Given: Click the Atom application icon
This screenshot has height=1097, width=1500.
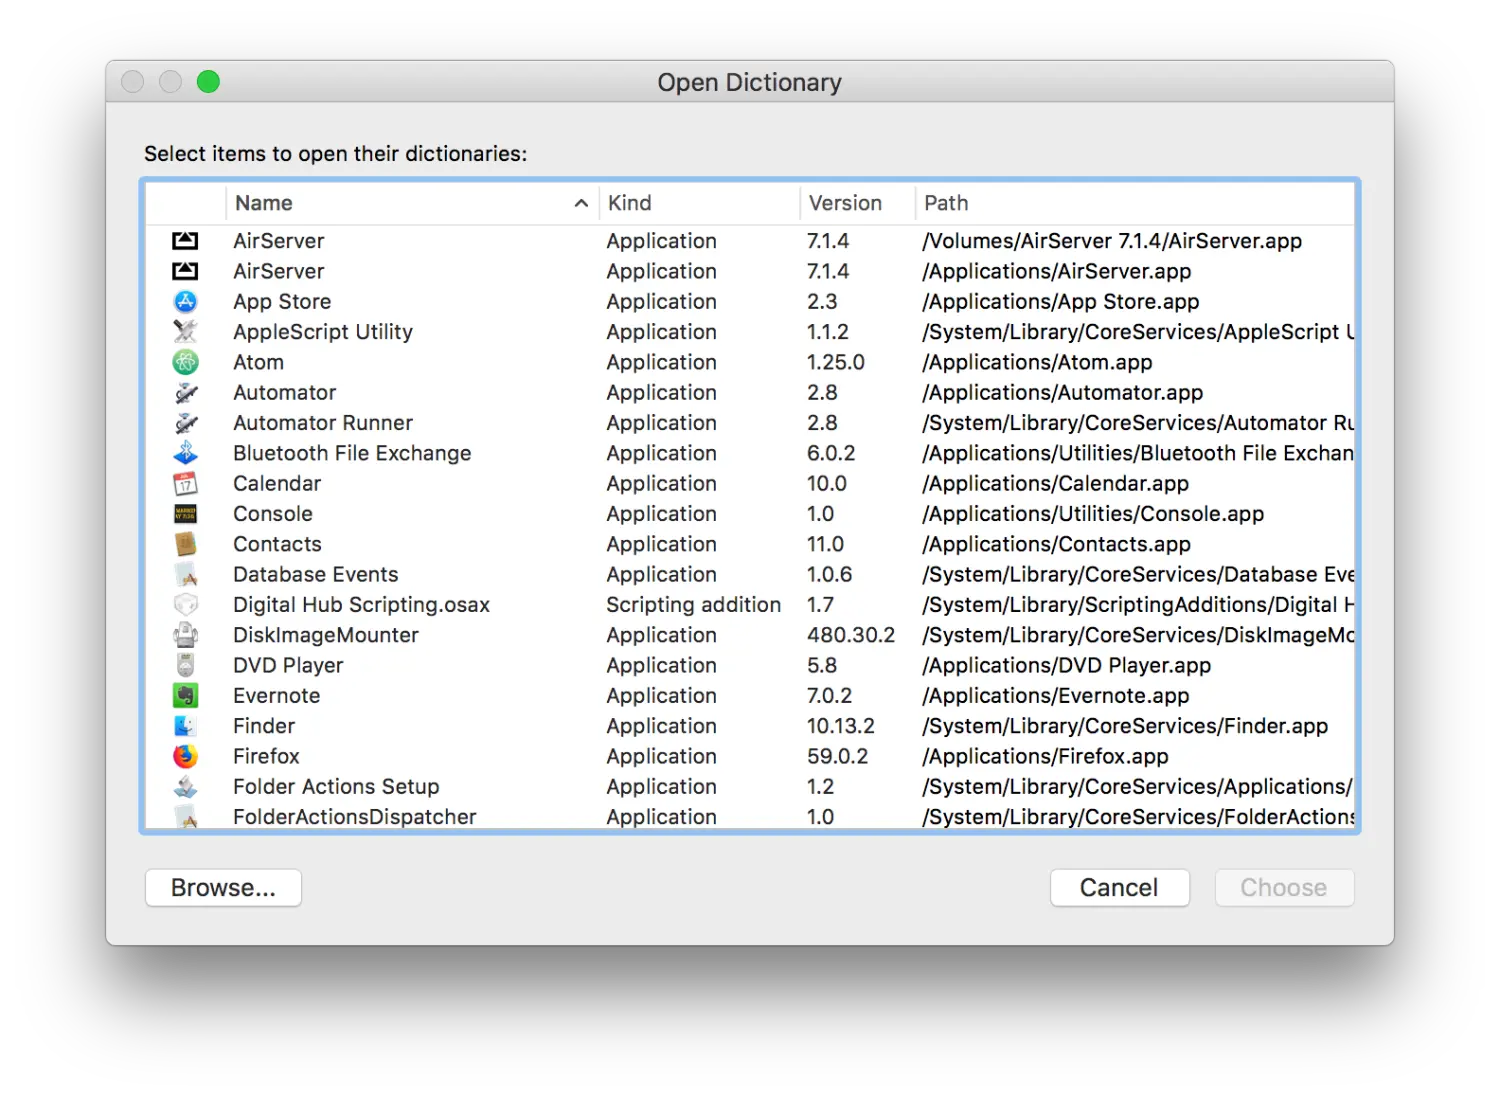Looking at the screenshot, I should [x=185, y=362].
